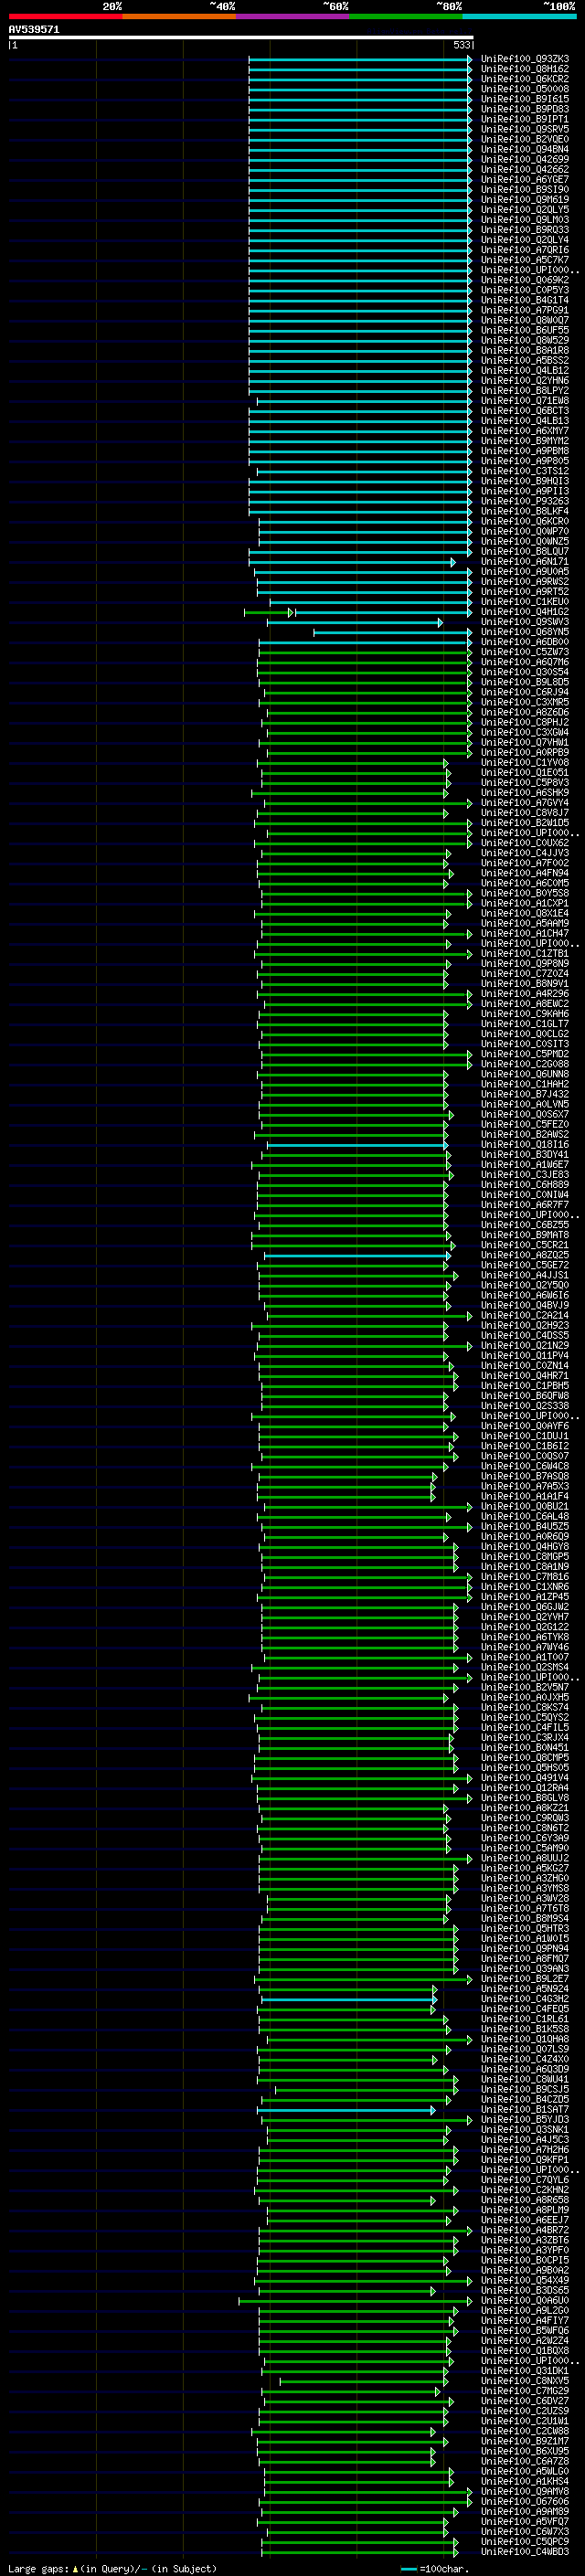The image size is (585, 2576).
Task: Open hit UniRef100_Q9SWV3
Action: tap(525, 622)
